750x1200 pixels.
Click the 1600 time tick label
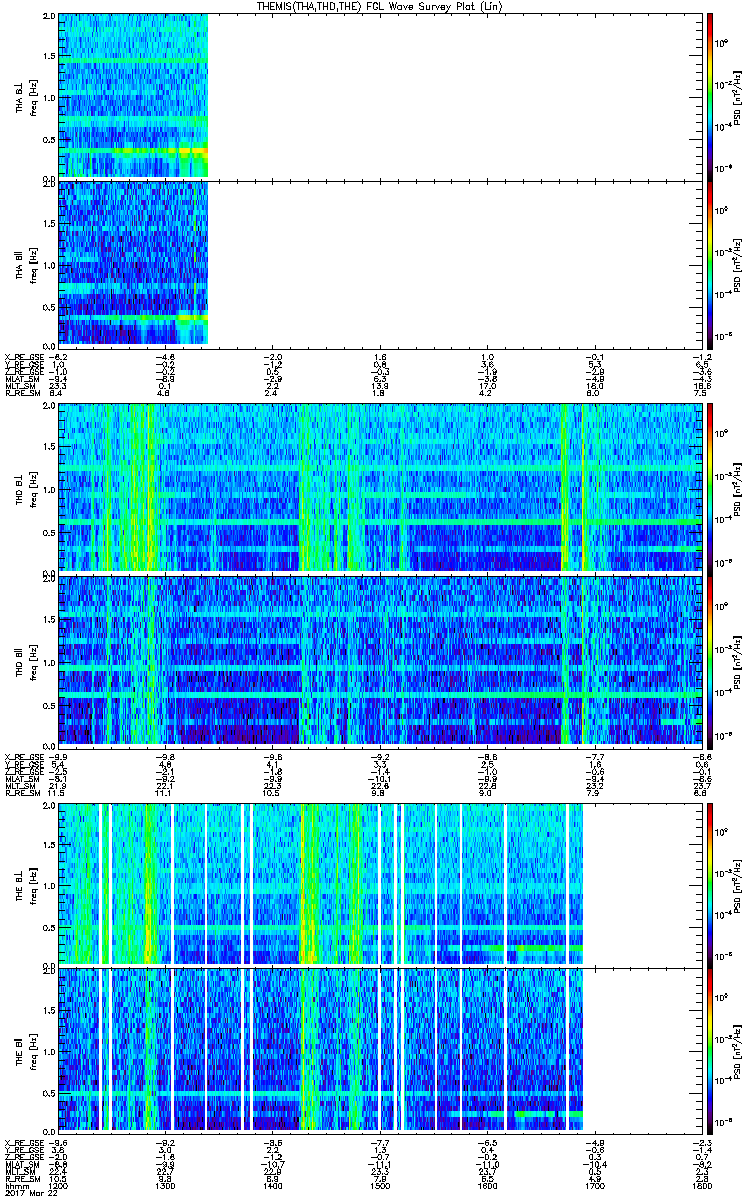(487, 1184)
